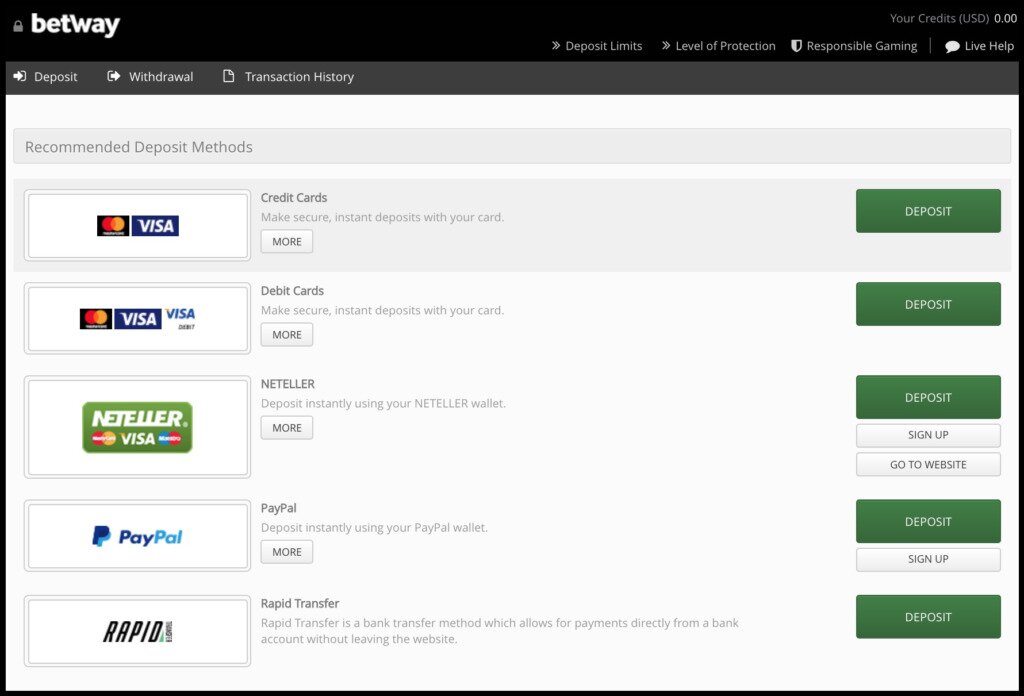Screen dimensions: 1024x696
Task: Open the Transaction History tab
Action: [x=288, y=77]
